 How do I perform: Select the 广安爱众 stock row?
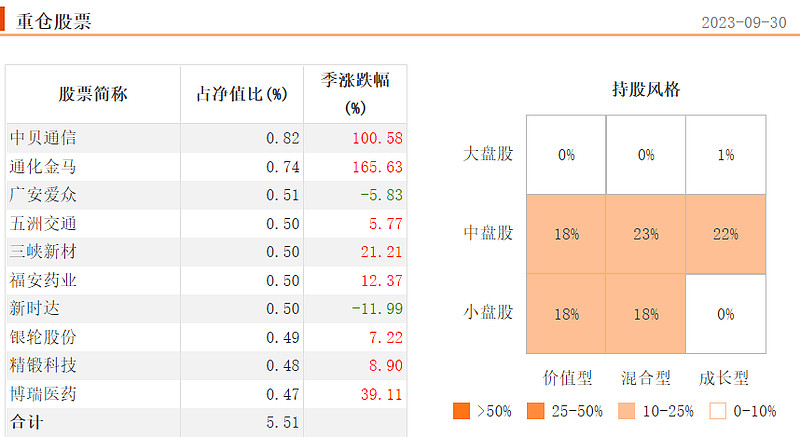pyautogui.click(x=43, y=195)
